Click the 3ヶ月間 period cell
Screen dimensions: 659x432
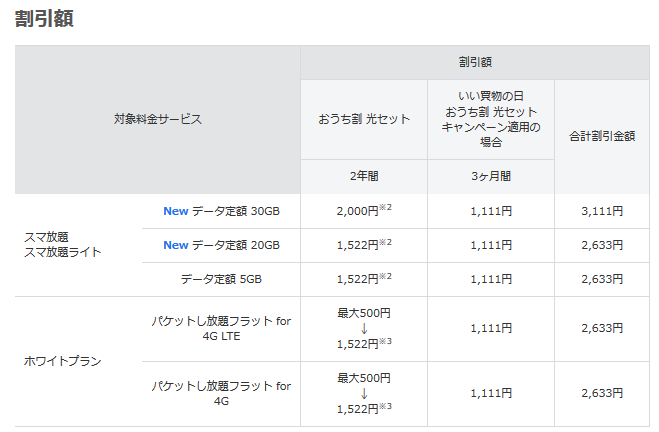[x=491, y=176]
